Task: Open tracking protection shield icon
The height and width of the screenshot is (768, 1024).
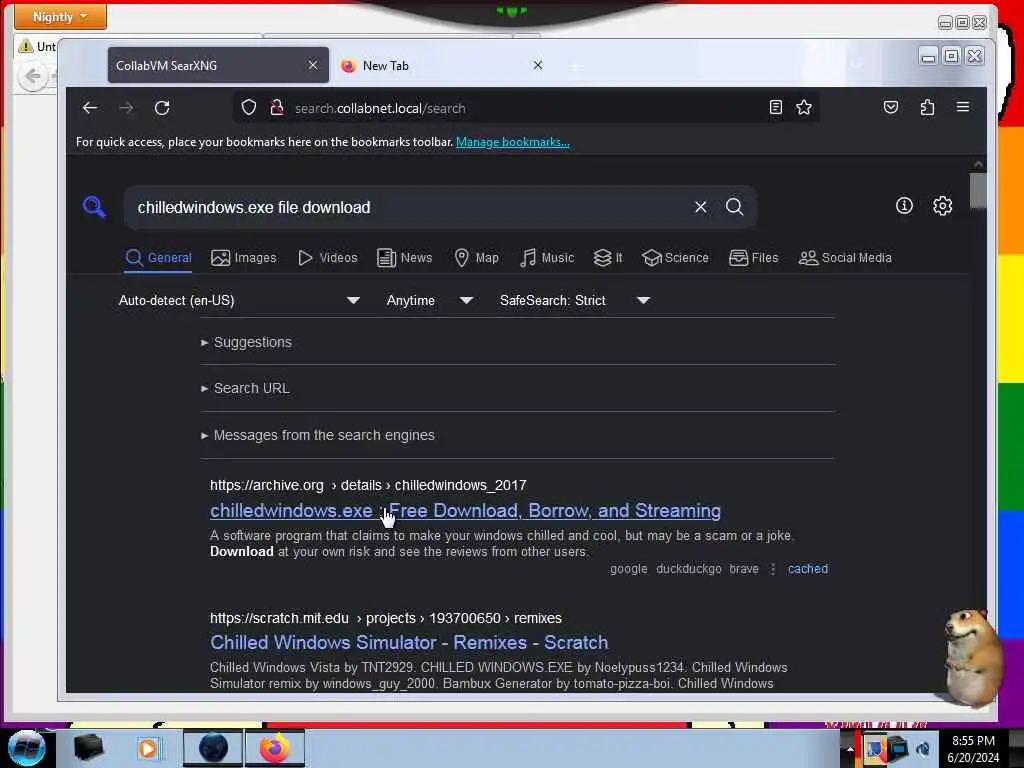Action: click(249, 108)
